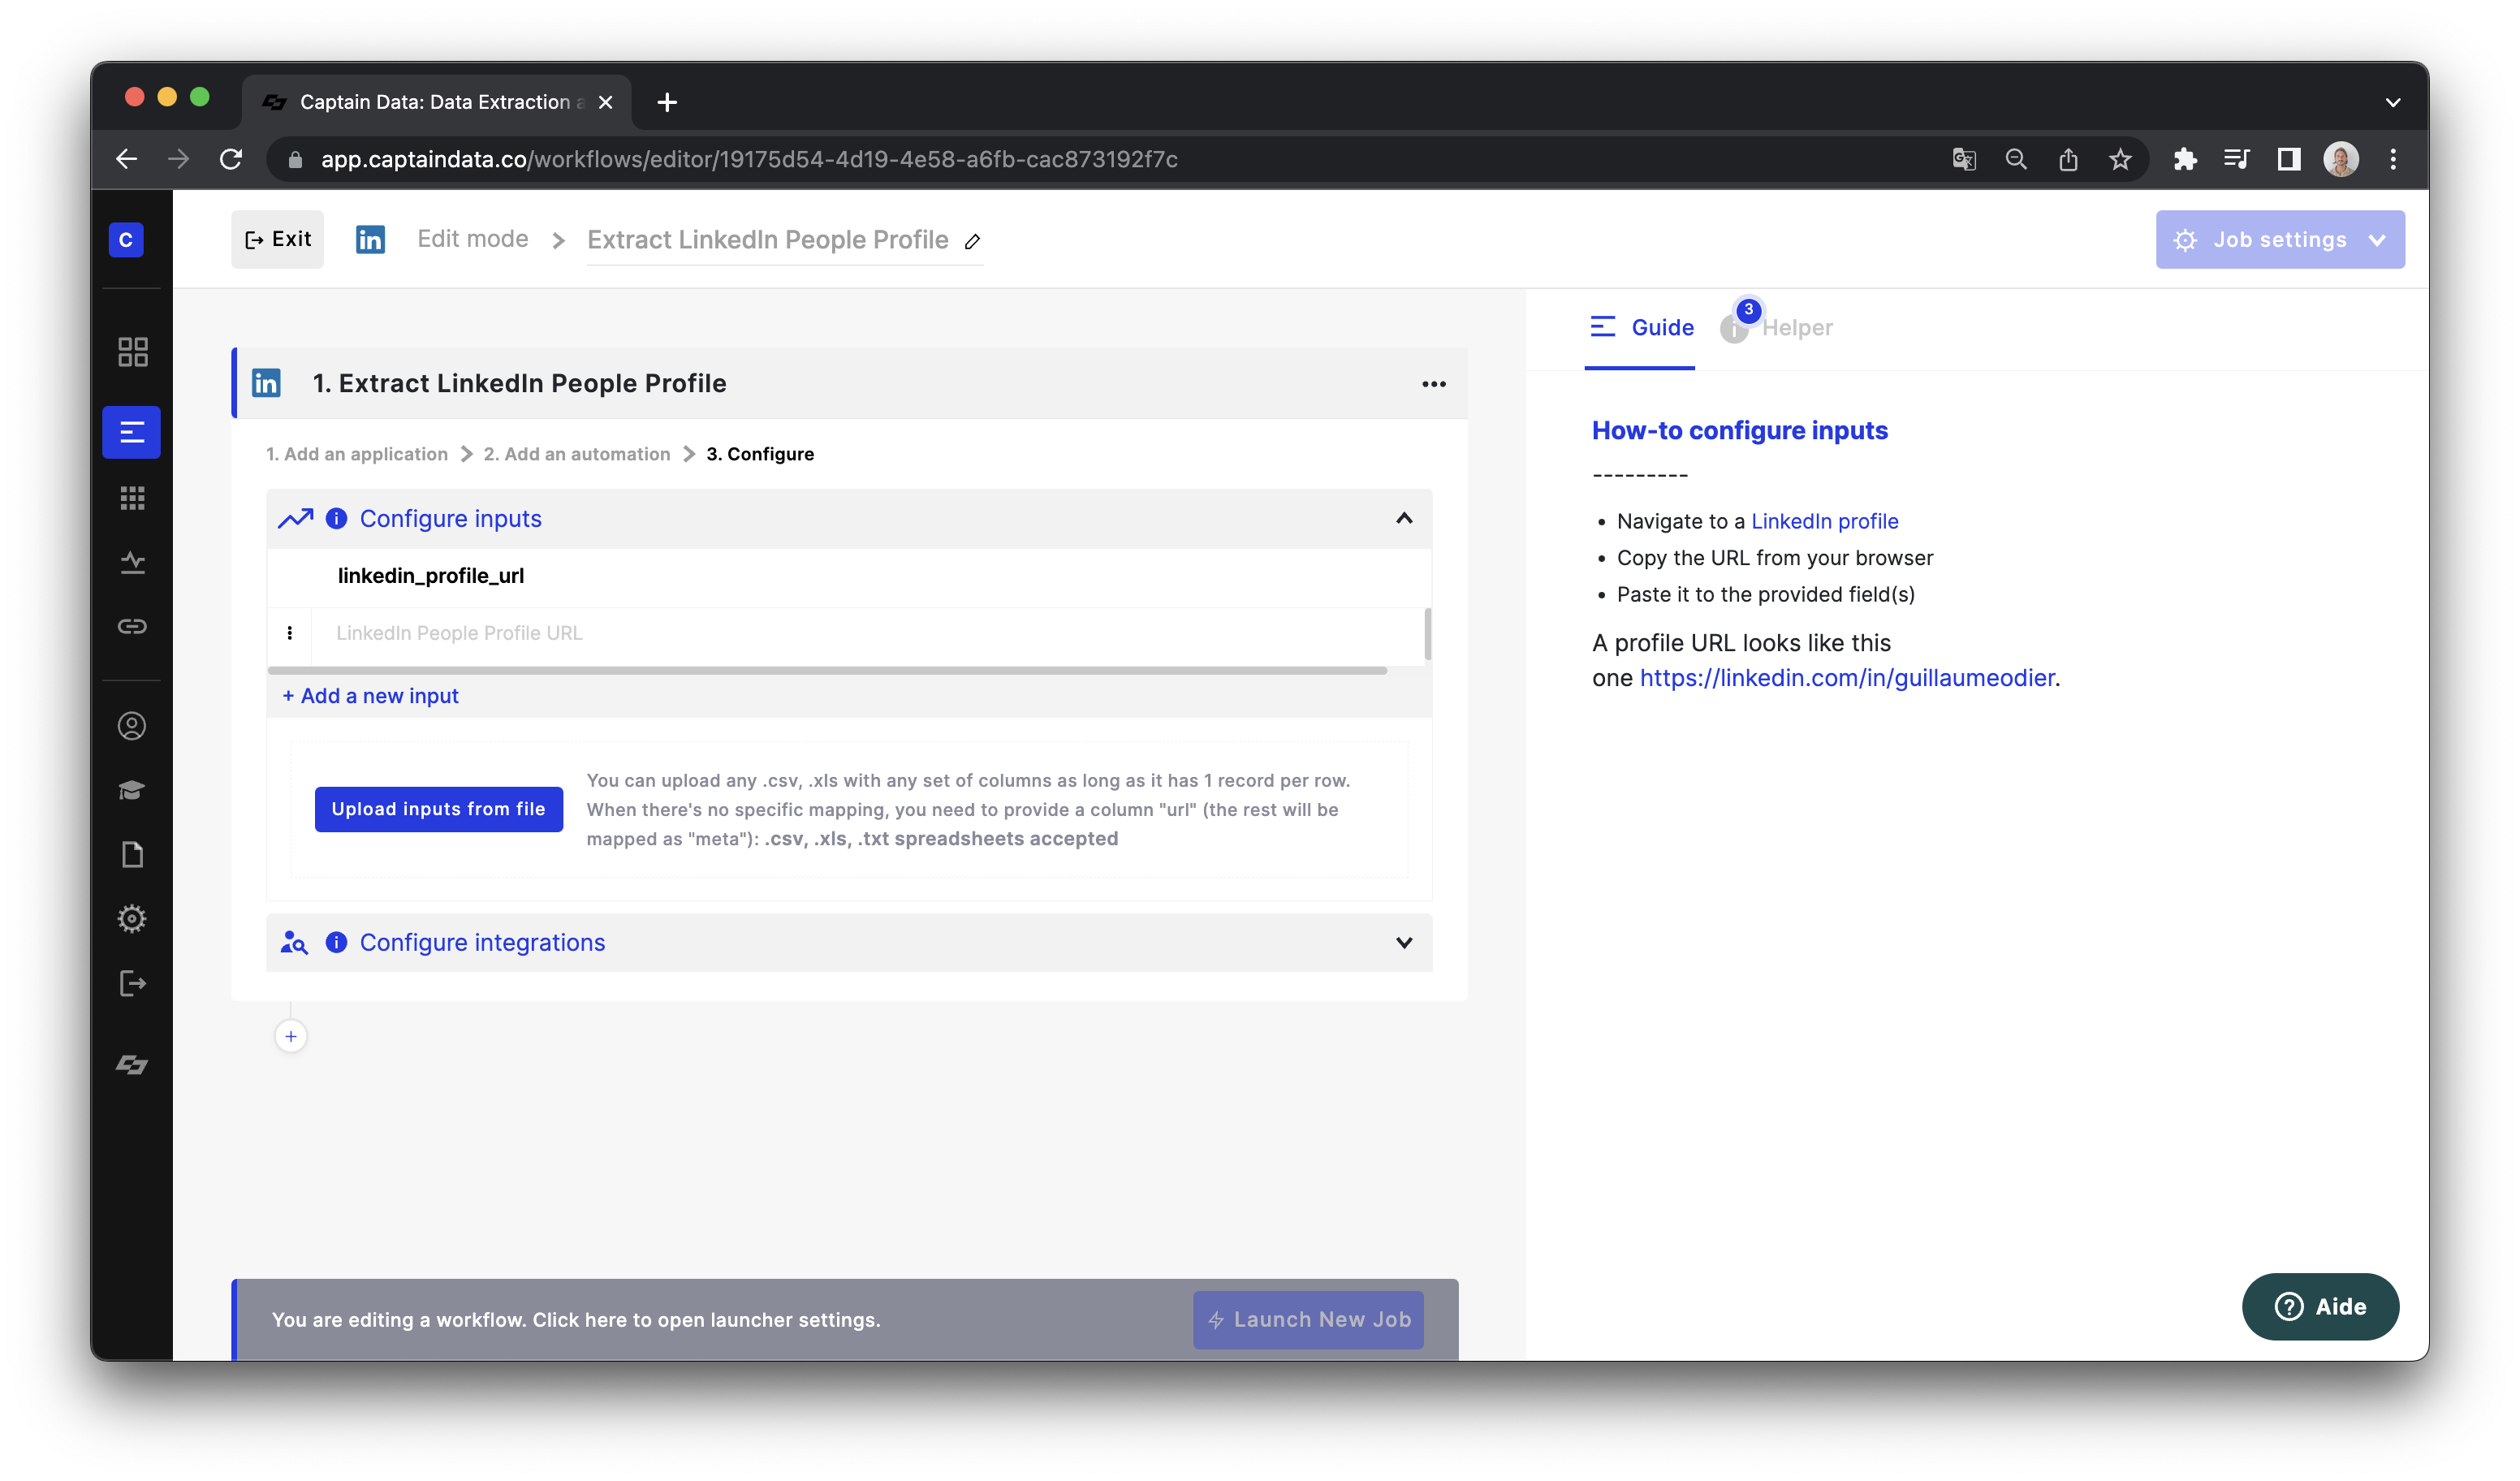
Task: Open a new browser tab
Action: point(667,102)
